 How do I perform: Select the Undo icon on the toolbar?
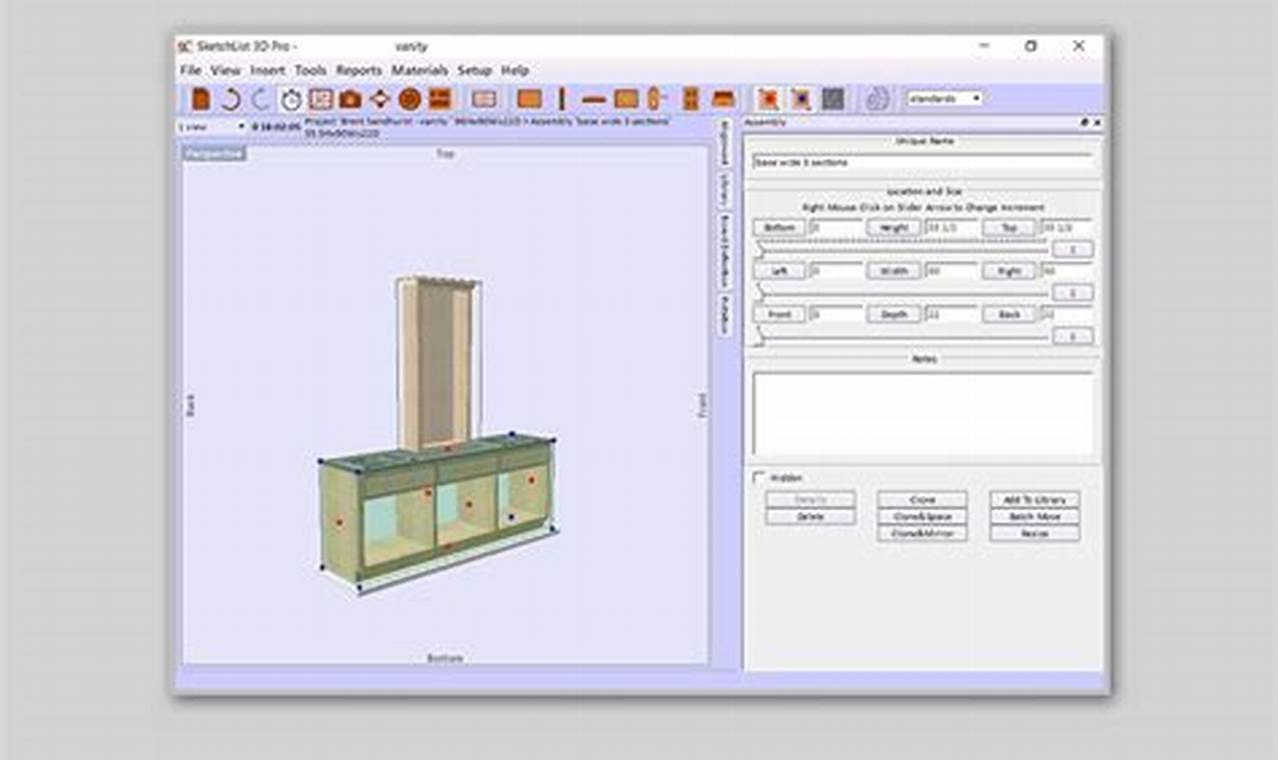tap(228, 98)
